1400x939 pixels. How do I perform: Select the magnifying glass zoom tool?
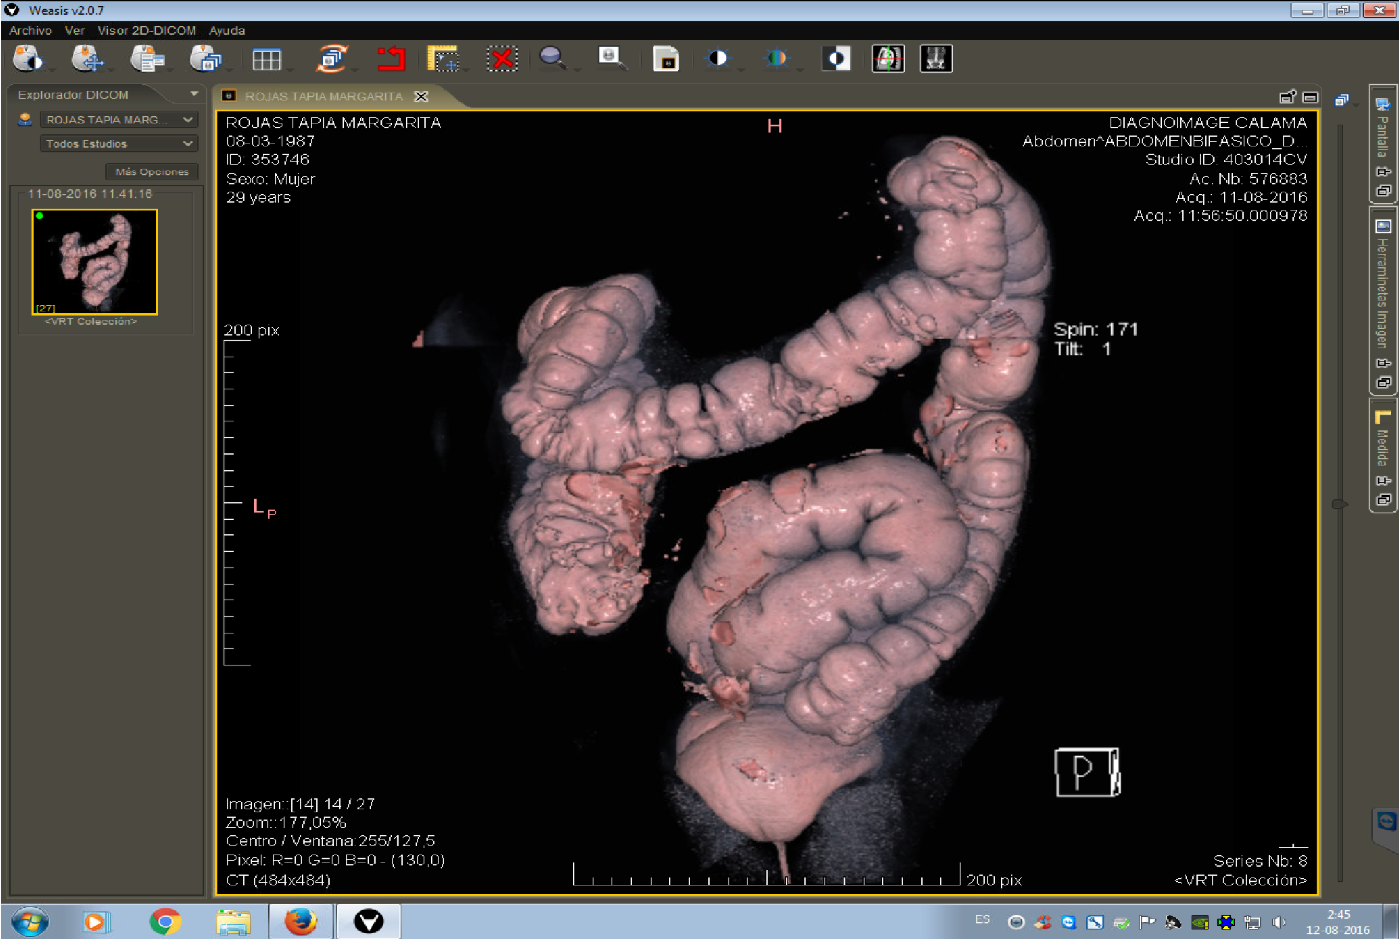(x=552, y=58)
